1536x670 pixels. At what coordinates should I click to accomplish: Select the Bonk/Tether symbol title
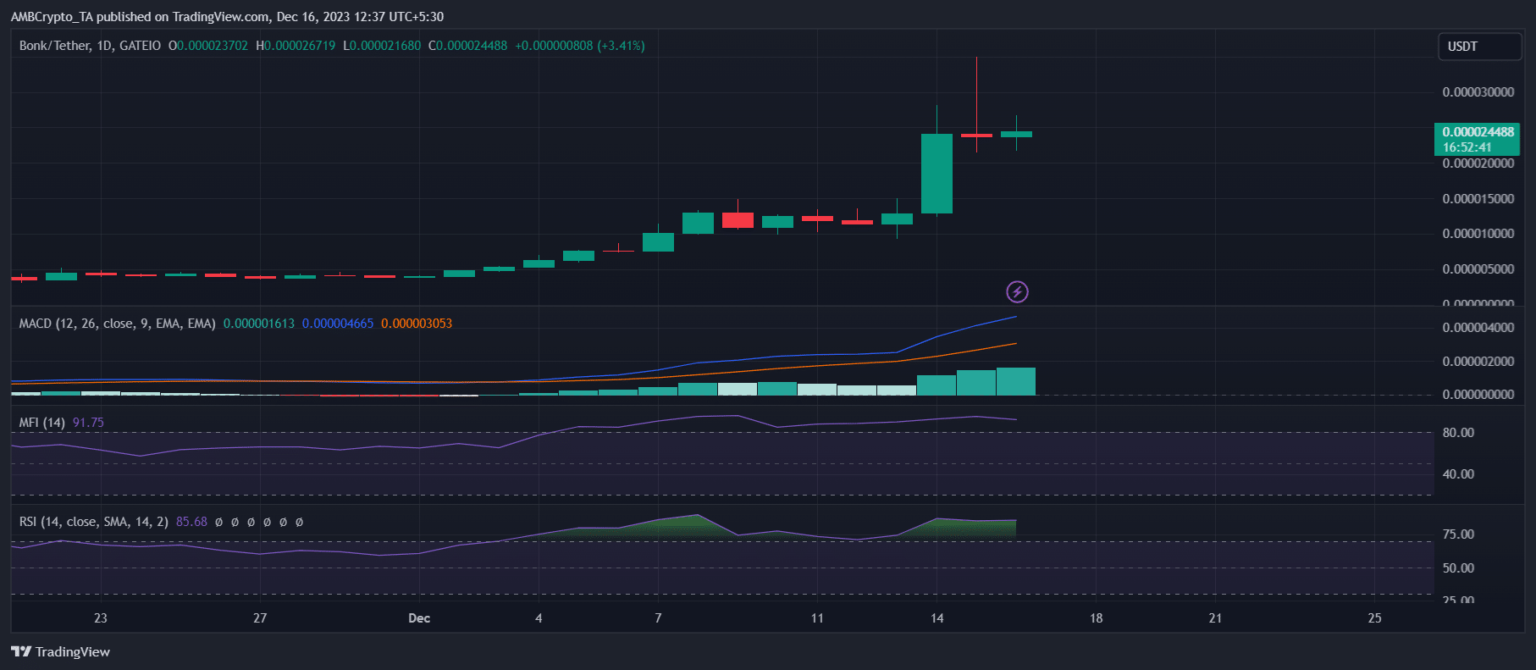pyautogui.click(x=64, y=46)
